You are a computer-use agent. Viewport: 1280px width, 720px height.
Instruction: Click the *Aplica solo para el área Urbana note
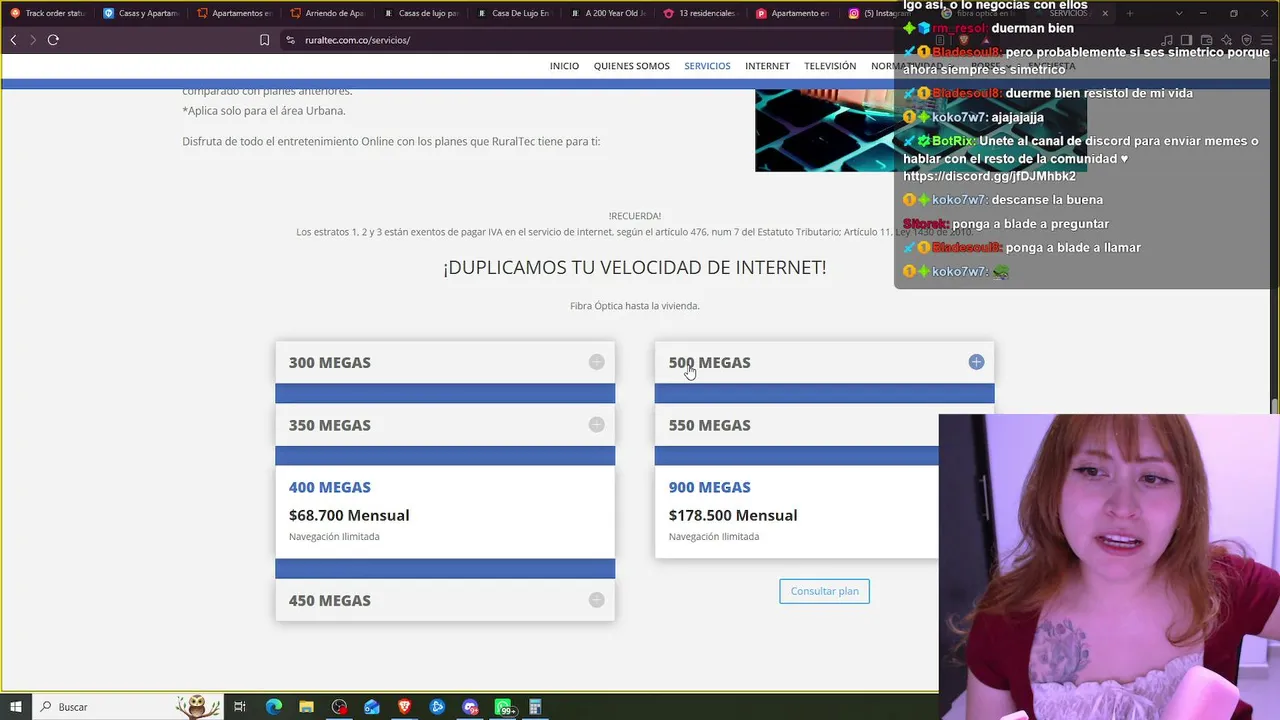point(264,111)
